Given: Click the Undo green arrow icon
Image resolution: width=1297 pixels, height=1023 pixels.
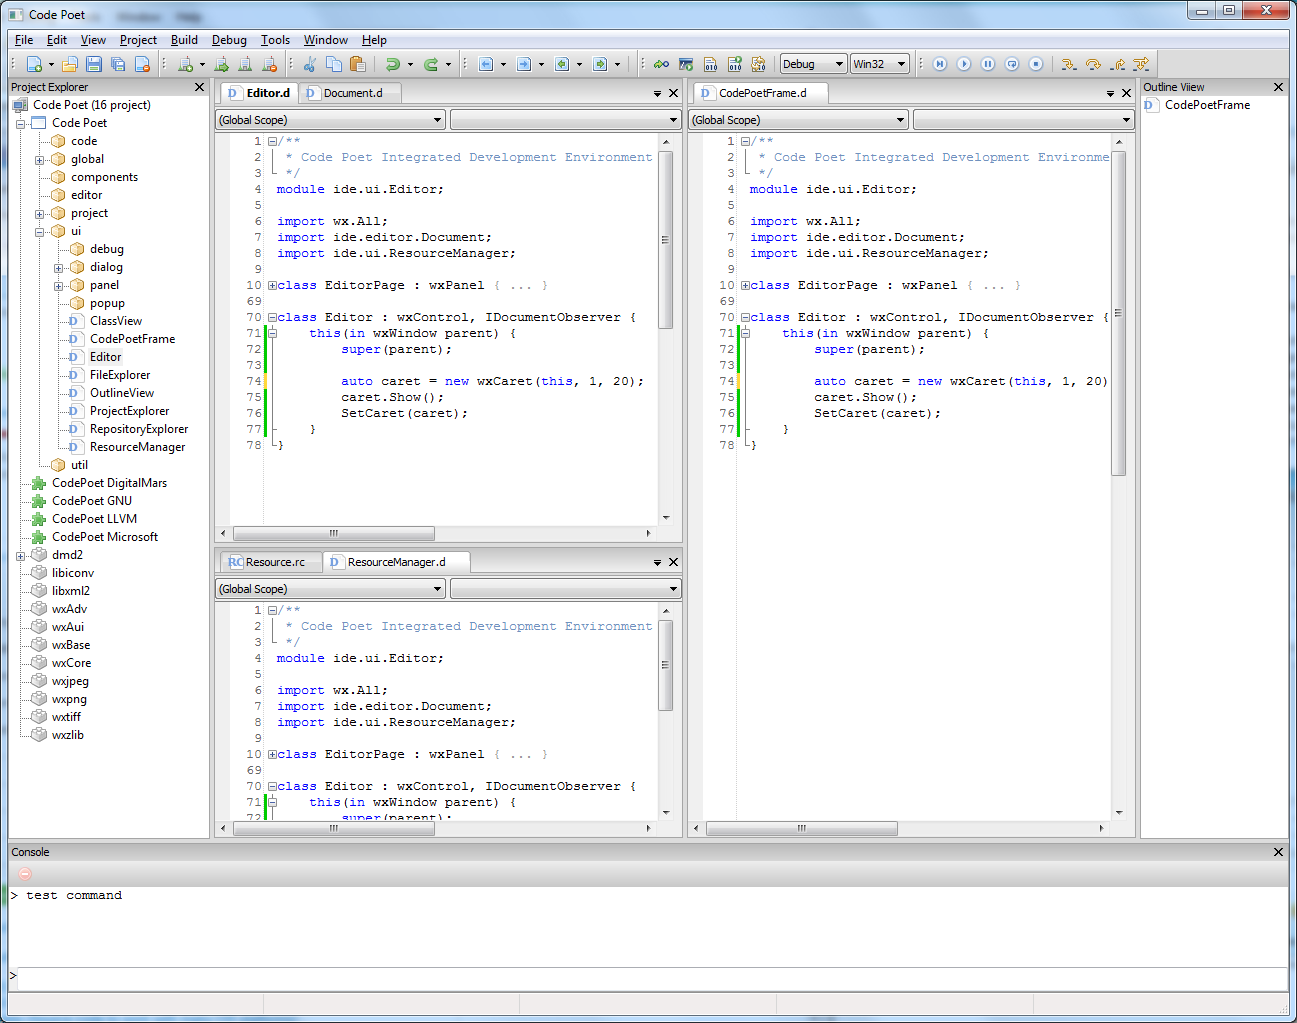Looking at the screenshot, I should click(393, 64).
